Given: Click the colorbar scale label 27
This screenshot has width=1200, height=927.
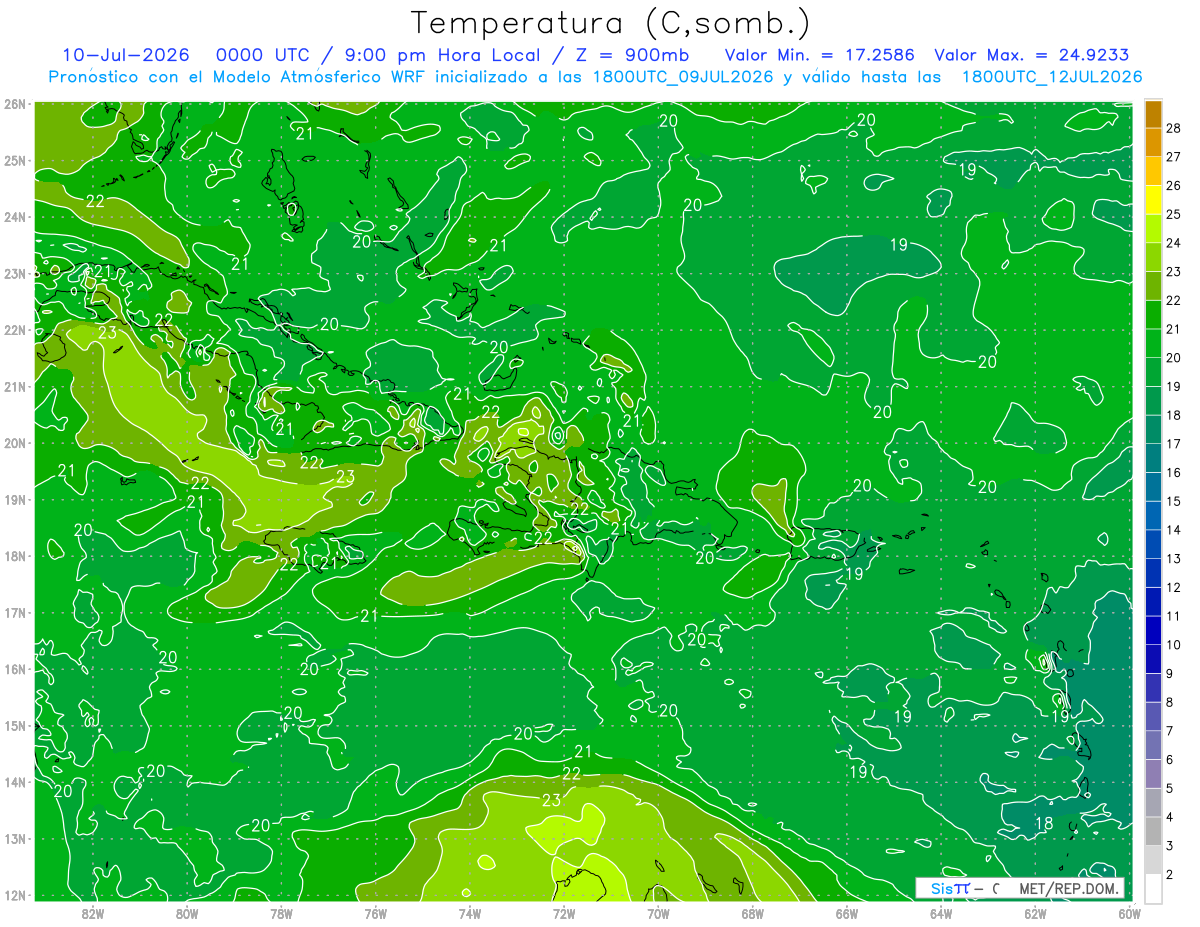Looking at the screenshot, I should coord(1174,157).
